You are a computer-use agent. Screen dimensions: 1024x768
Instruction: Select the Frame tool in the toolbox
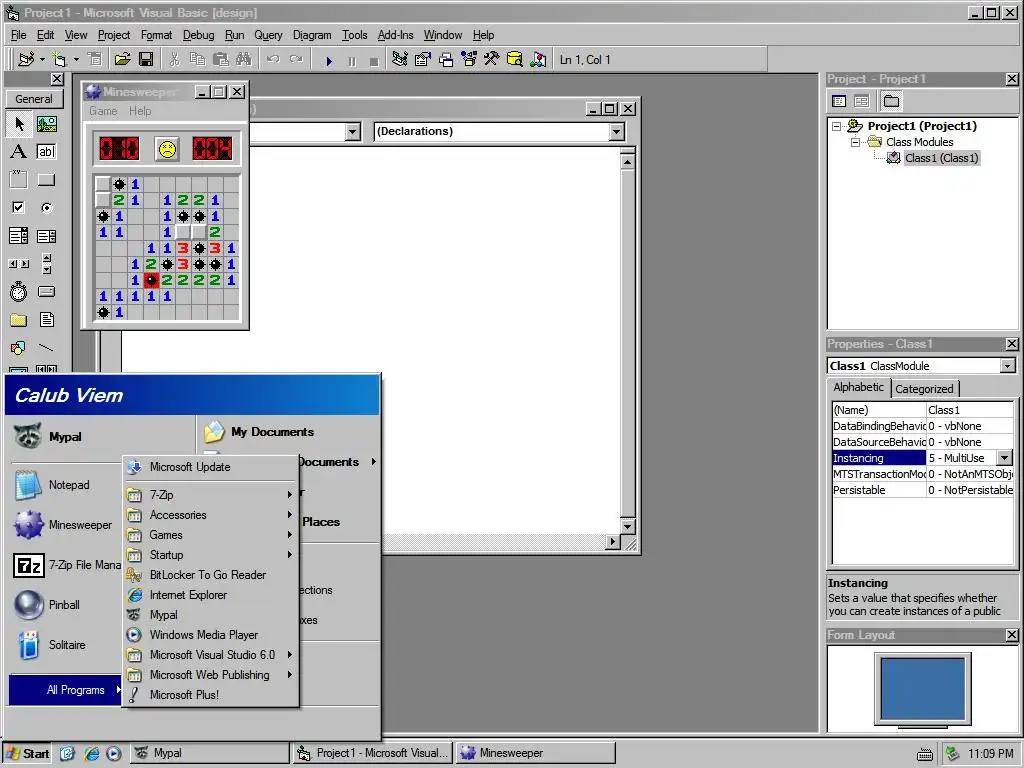(19, 180)
